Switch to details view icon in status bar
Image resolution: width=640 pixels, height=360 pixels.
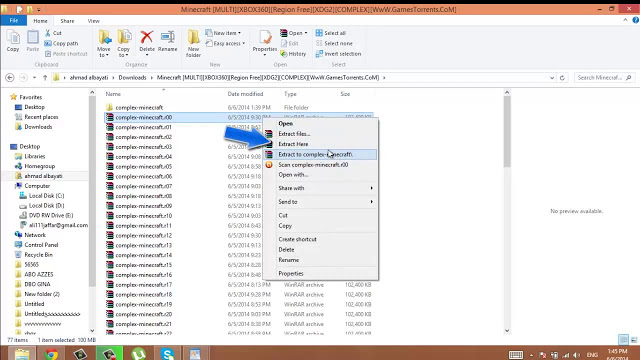pyautogui.click(x=623, y=340)
